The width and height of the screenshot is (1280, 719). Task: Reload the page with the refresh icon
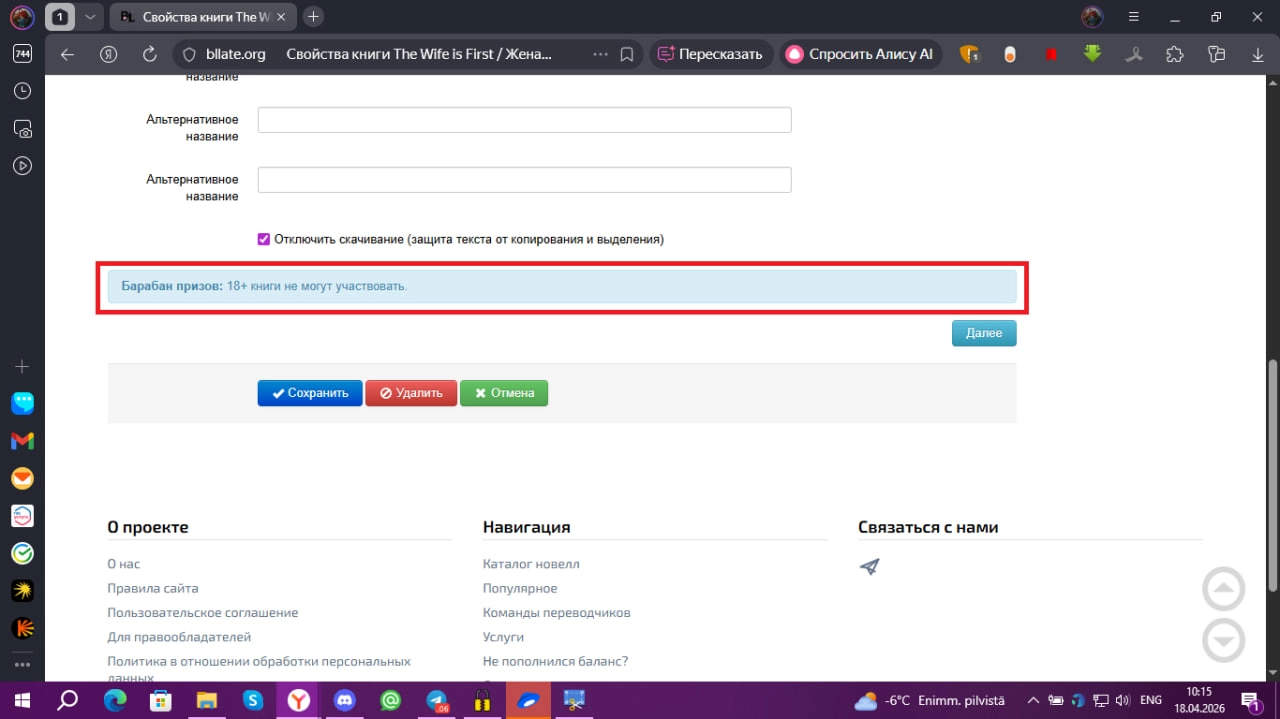click(x=150, y=54)
